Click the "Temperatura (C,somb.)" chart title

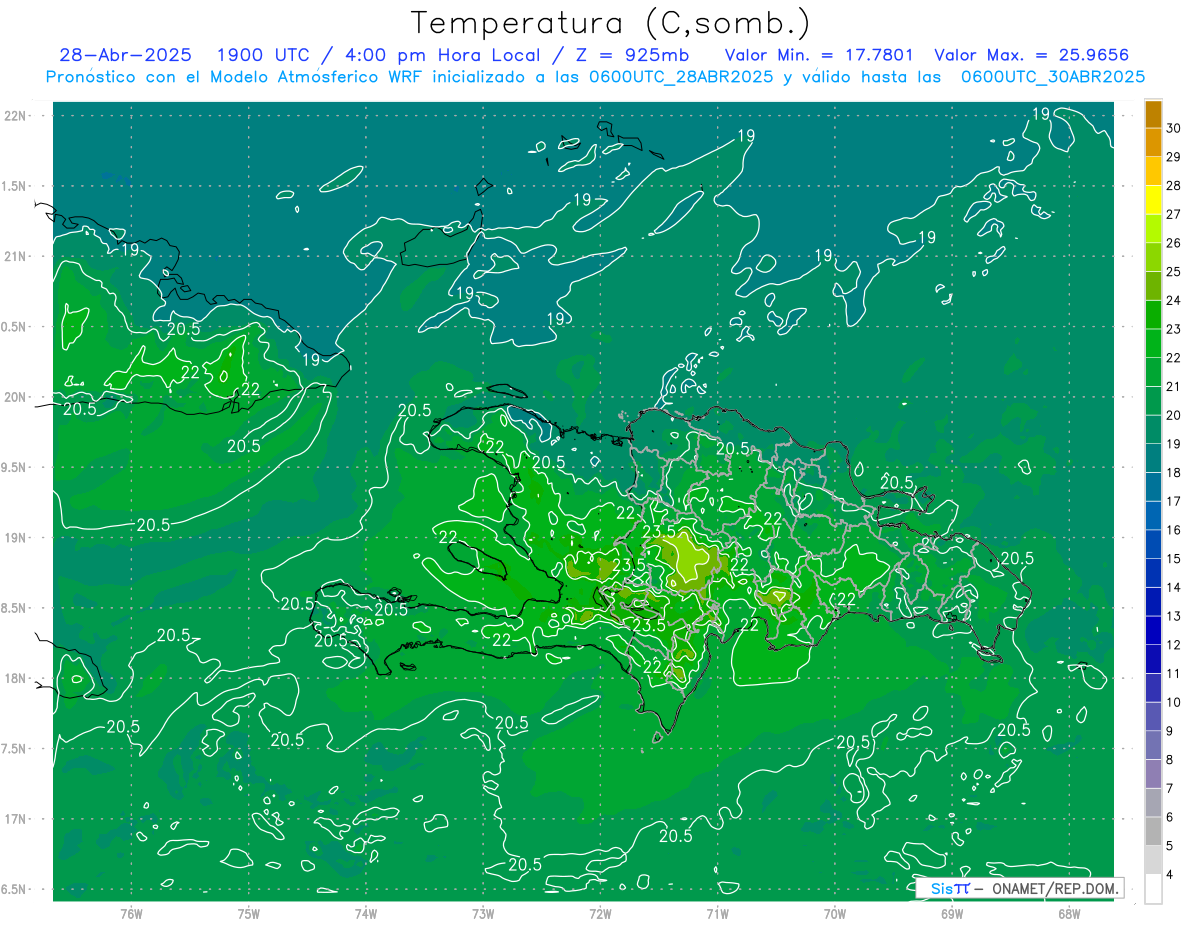click(x=610, y=22)
